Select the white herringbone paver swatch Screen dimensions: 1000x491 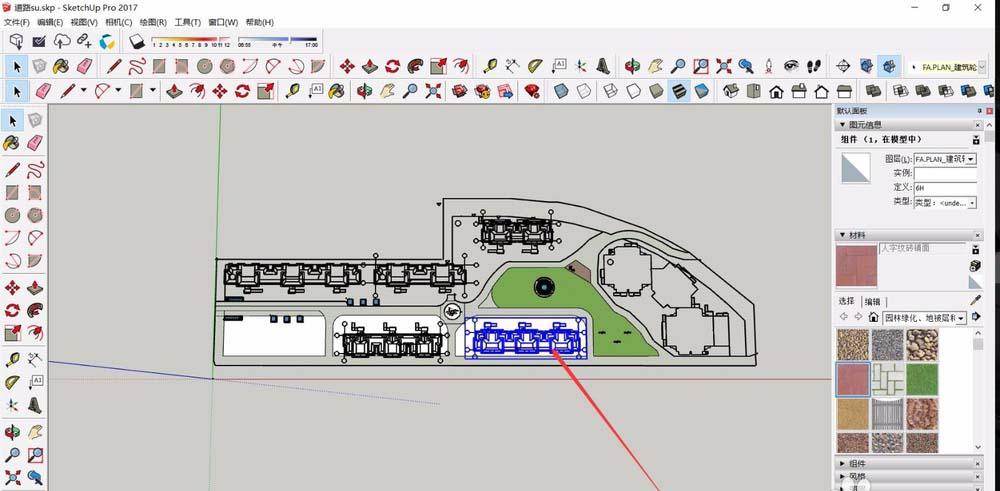pyautogui.click(x=888, y=379)
